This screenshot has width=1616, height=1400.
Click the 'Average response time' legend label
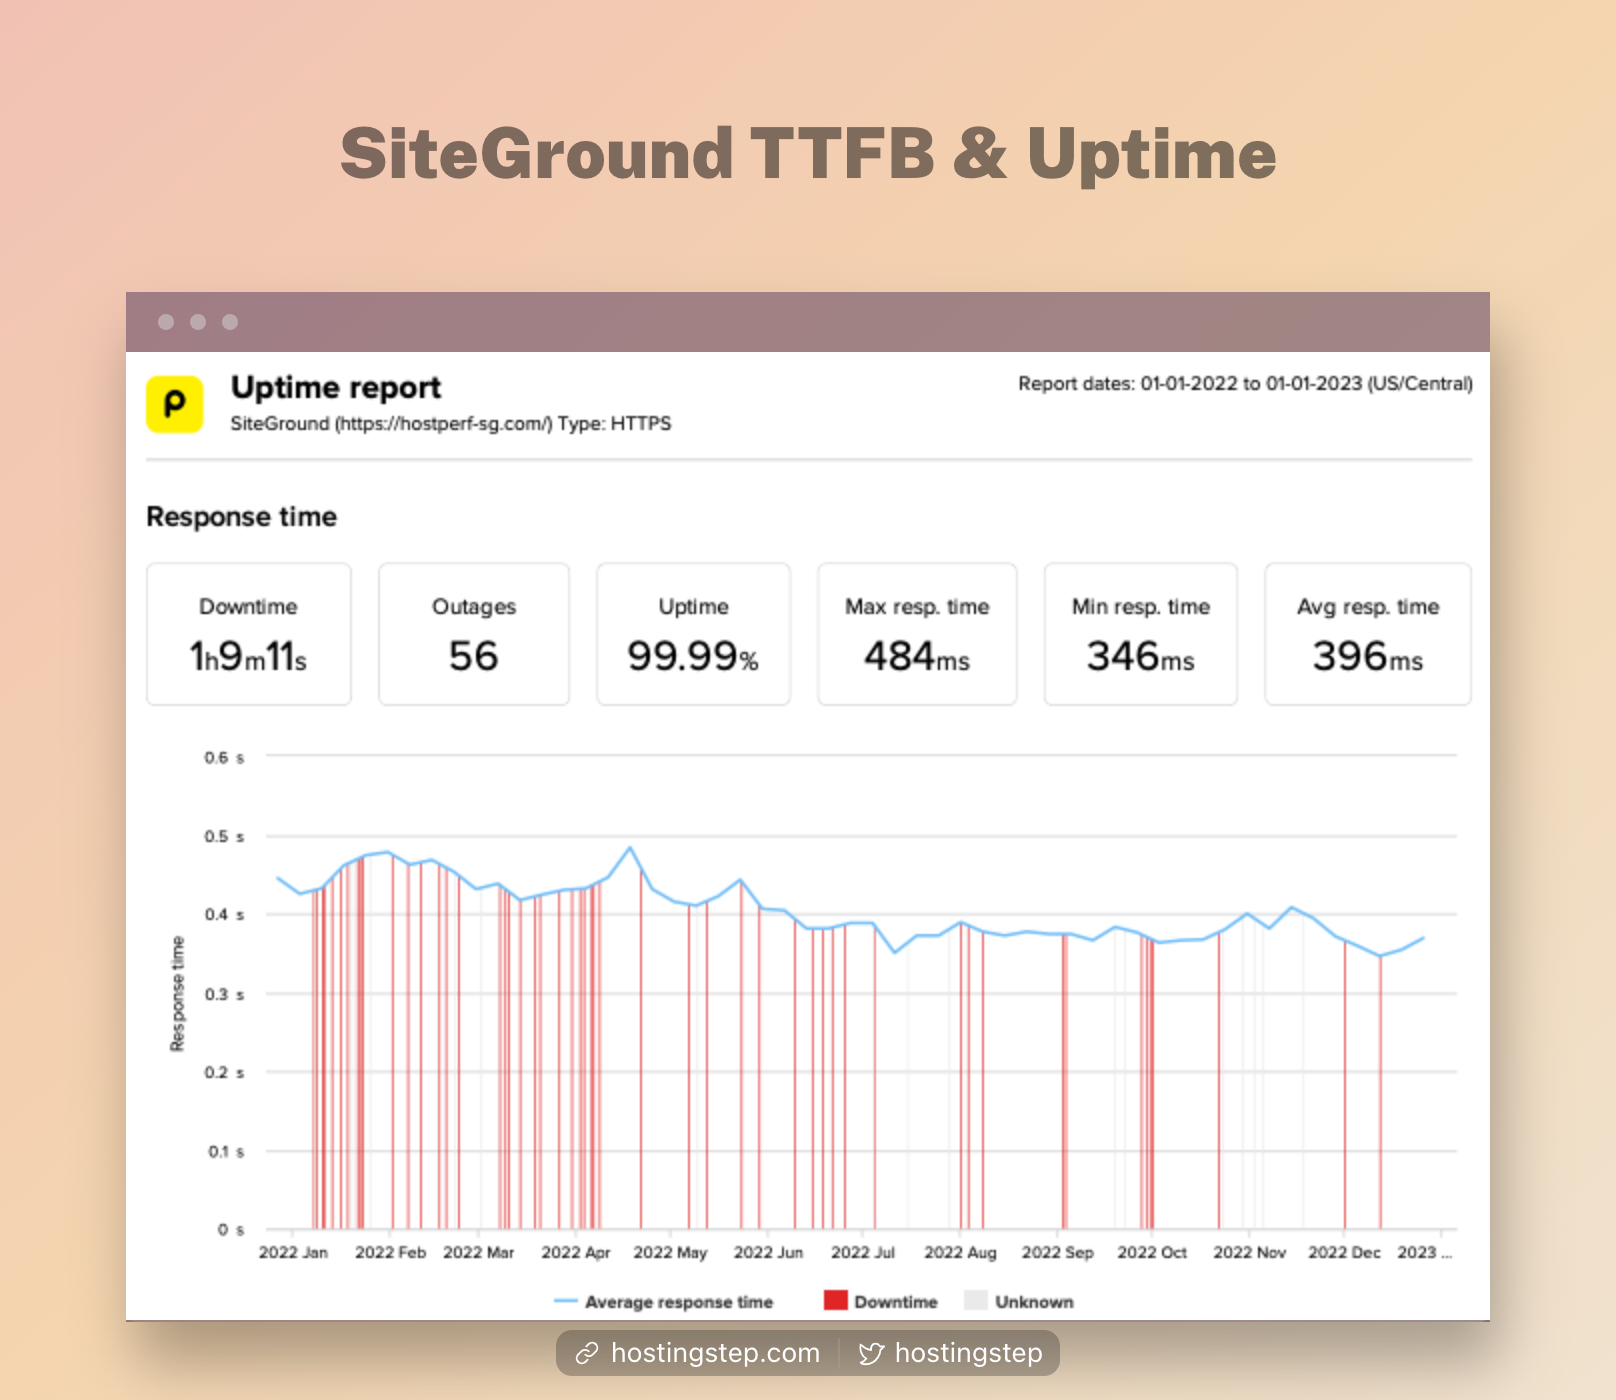click(679, 1302)
